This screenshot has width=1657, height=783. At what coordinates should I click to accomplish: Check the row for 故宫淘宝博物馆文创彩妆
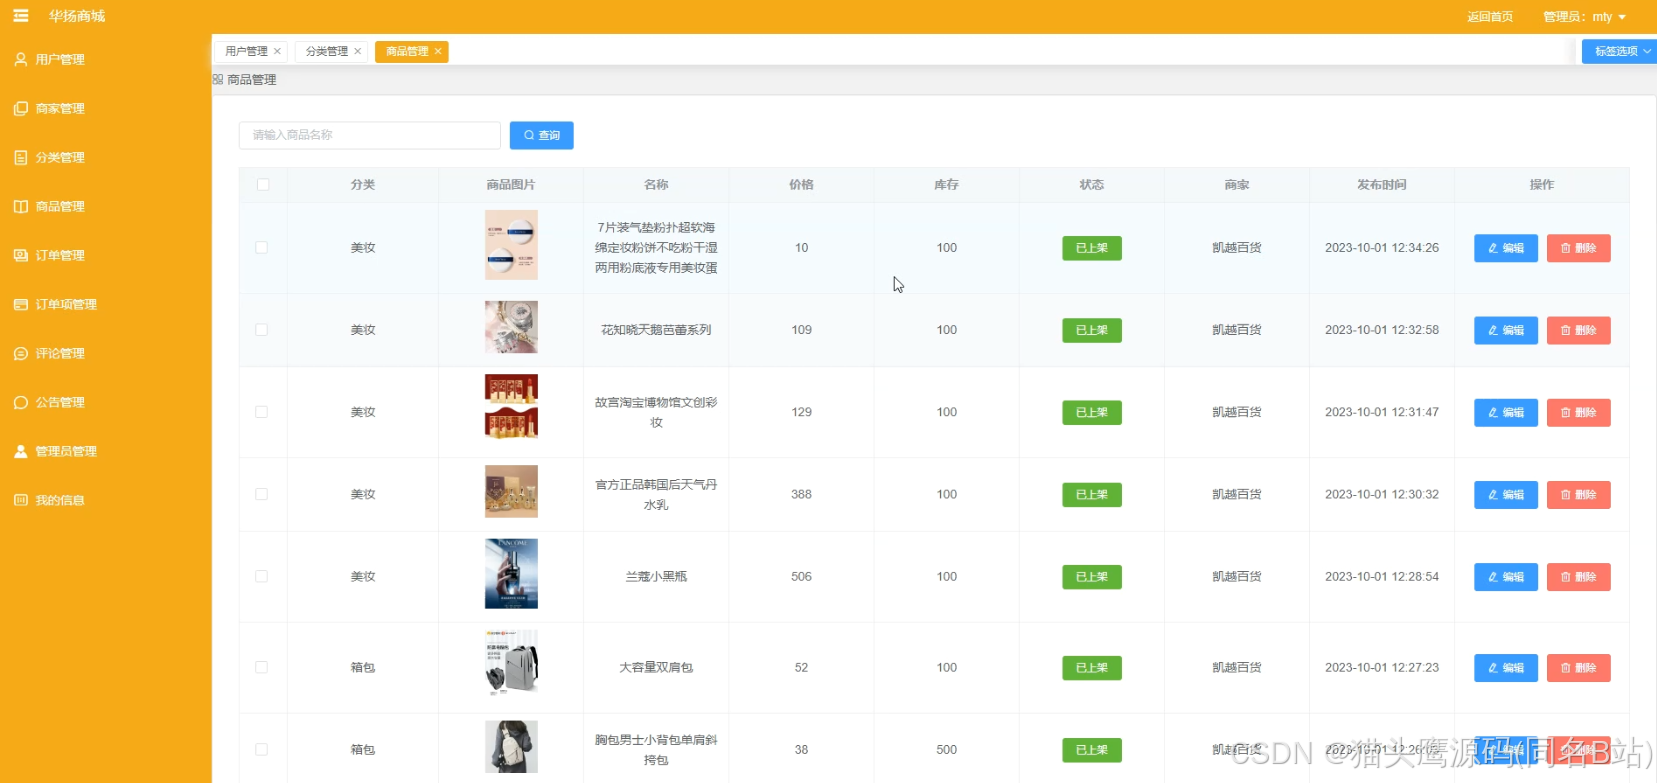[x=261, y=412]
